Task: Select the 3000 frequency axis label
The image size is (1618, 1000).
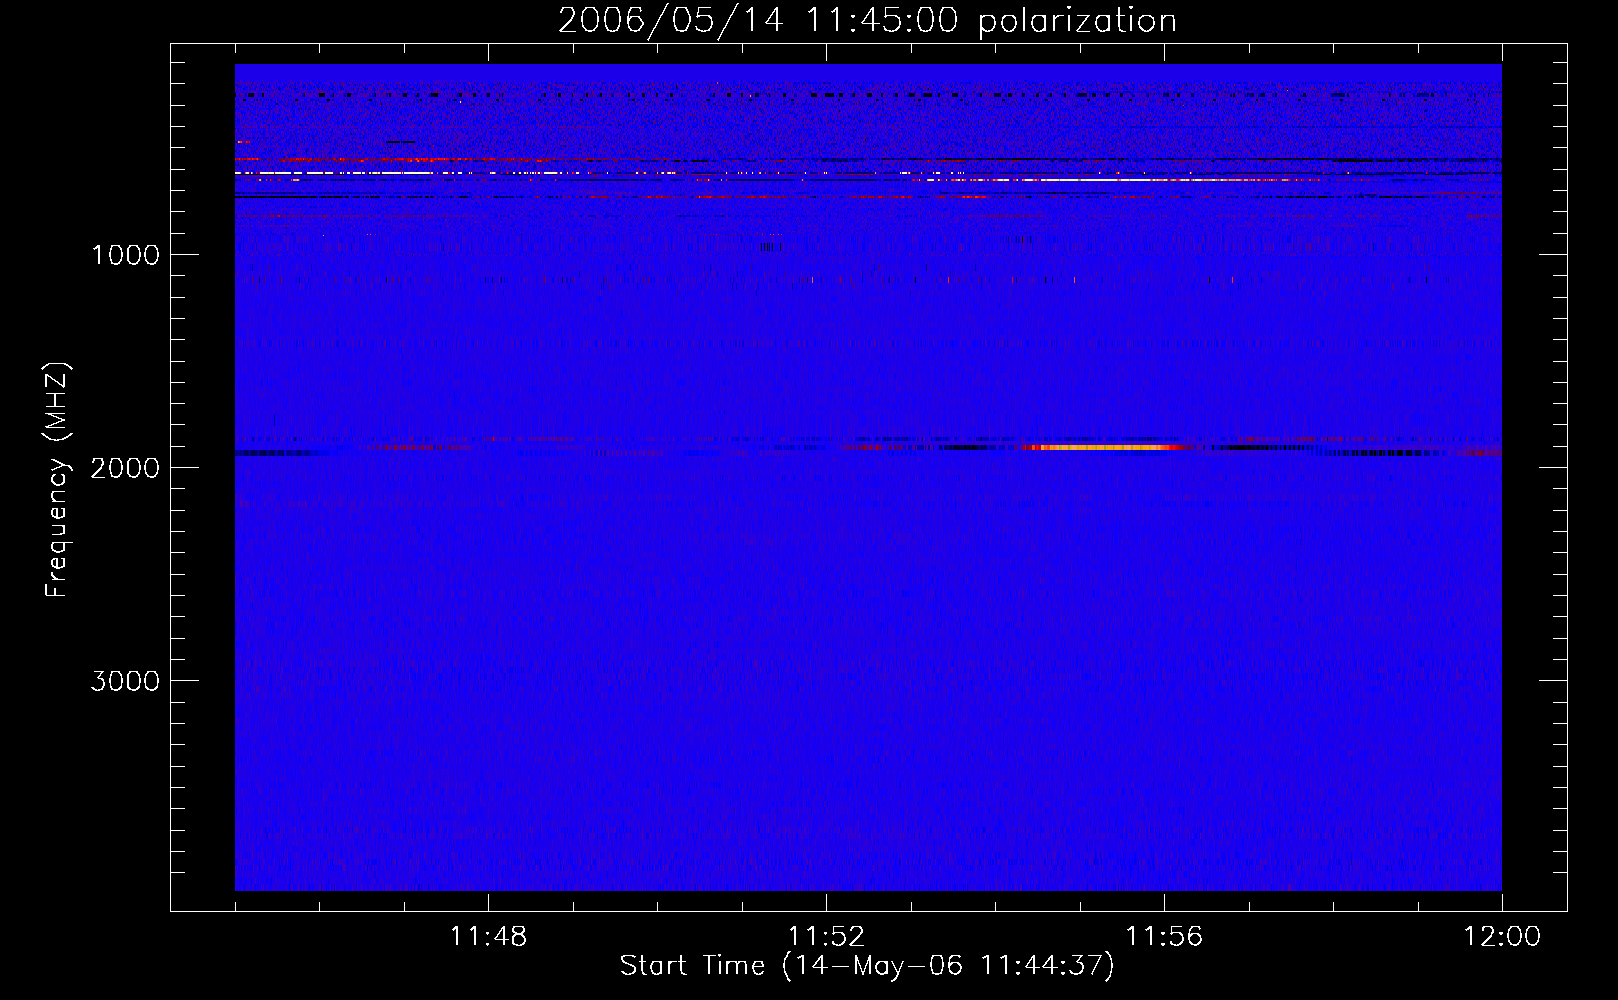Action: coord(125,681)
